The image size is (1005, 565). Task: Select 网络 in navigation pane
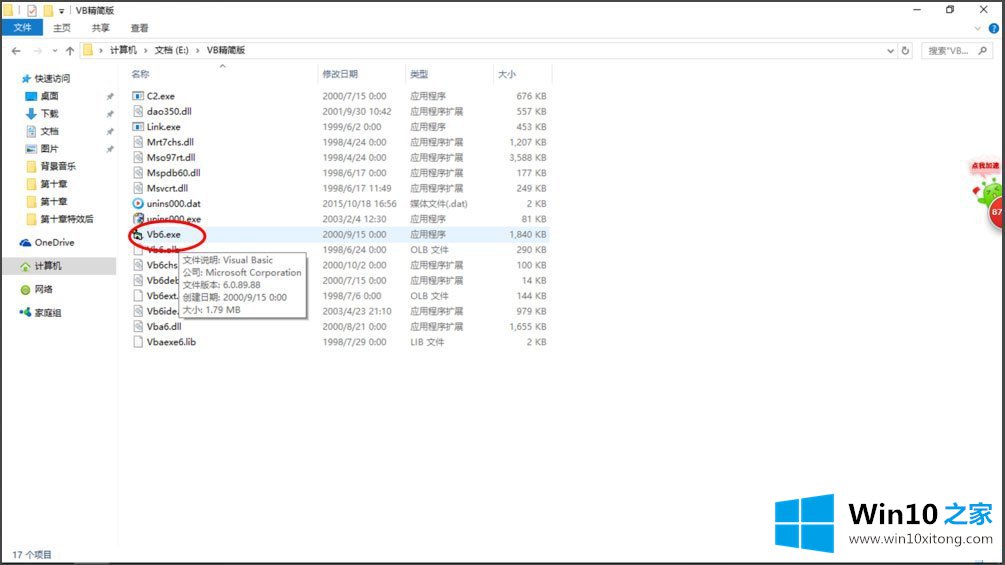tap(43, 290)
